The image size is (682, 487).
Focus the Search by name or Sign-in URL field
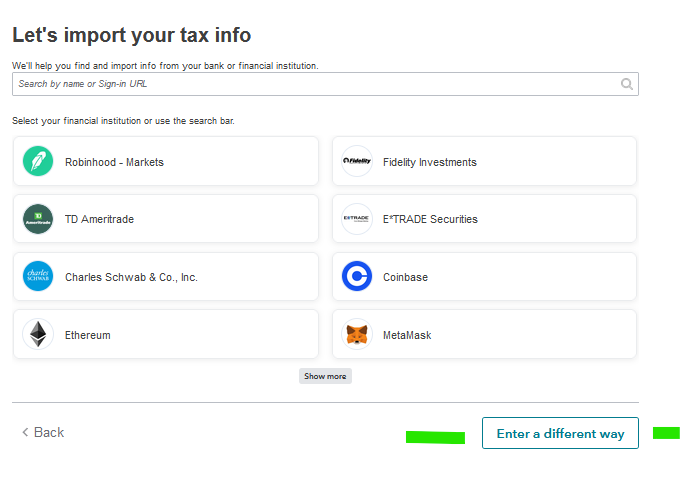coord(325,84)
